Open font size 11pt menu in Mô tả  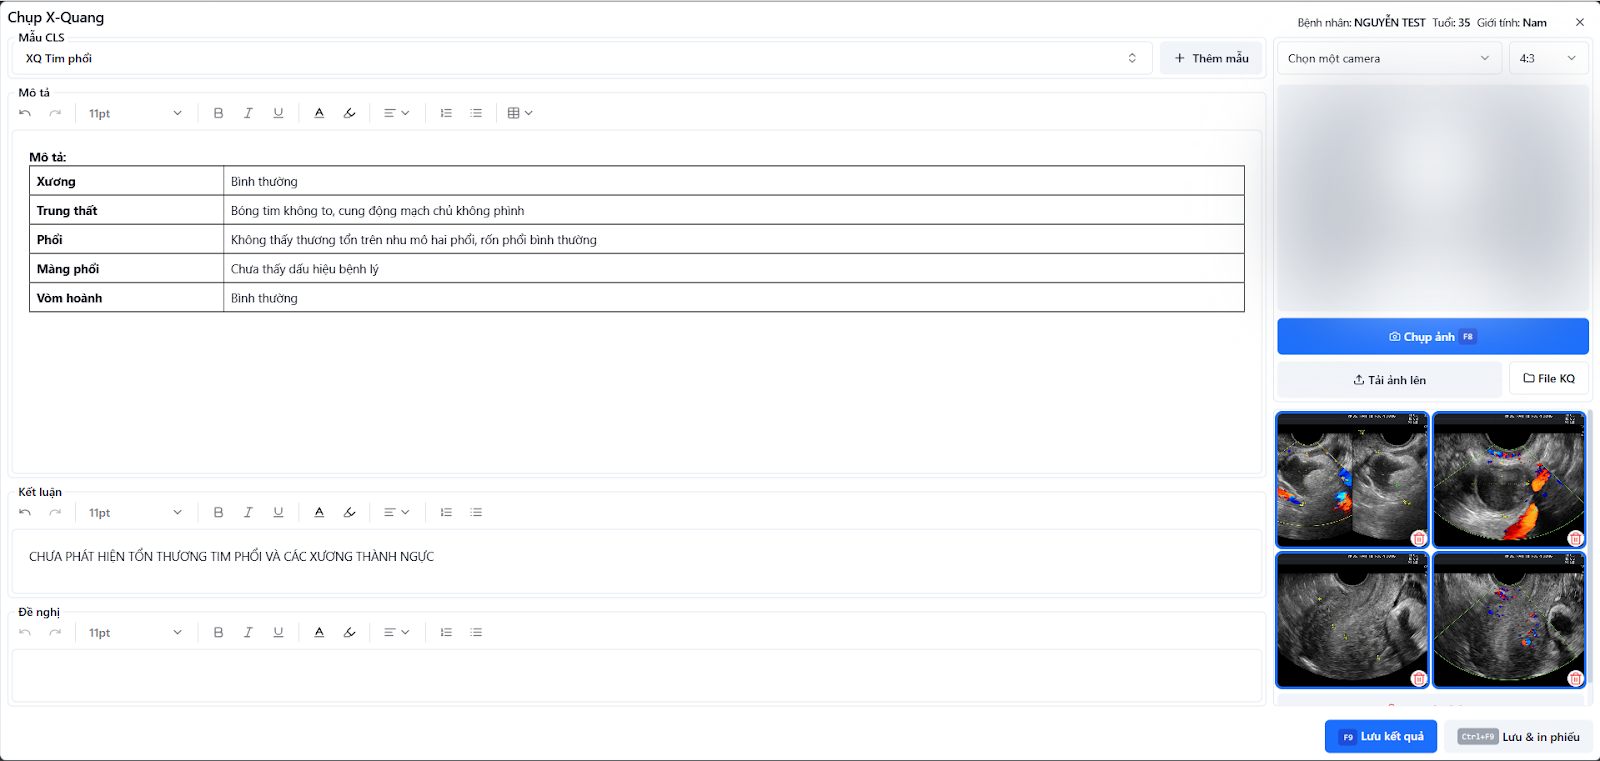tap(134, 113)
